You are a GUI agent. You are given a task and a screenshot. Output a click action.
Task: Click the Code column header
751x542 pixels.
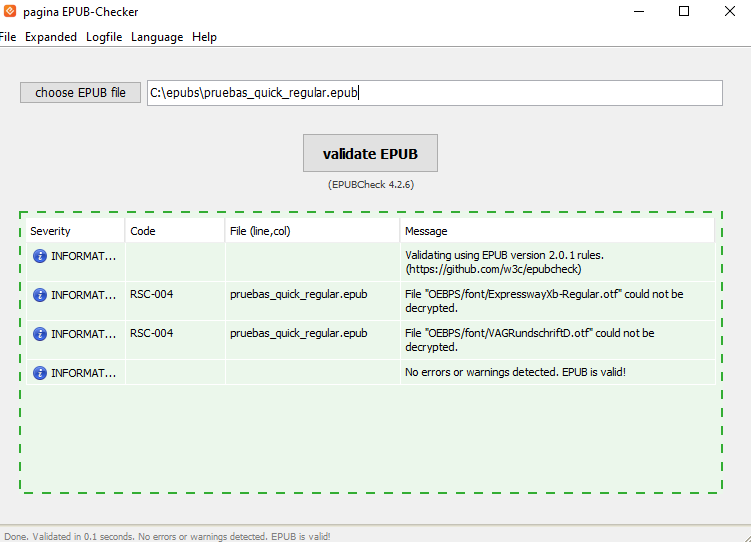[175, 231]
